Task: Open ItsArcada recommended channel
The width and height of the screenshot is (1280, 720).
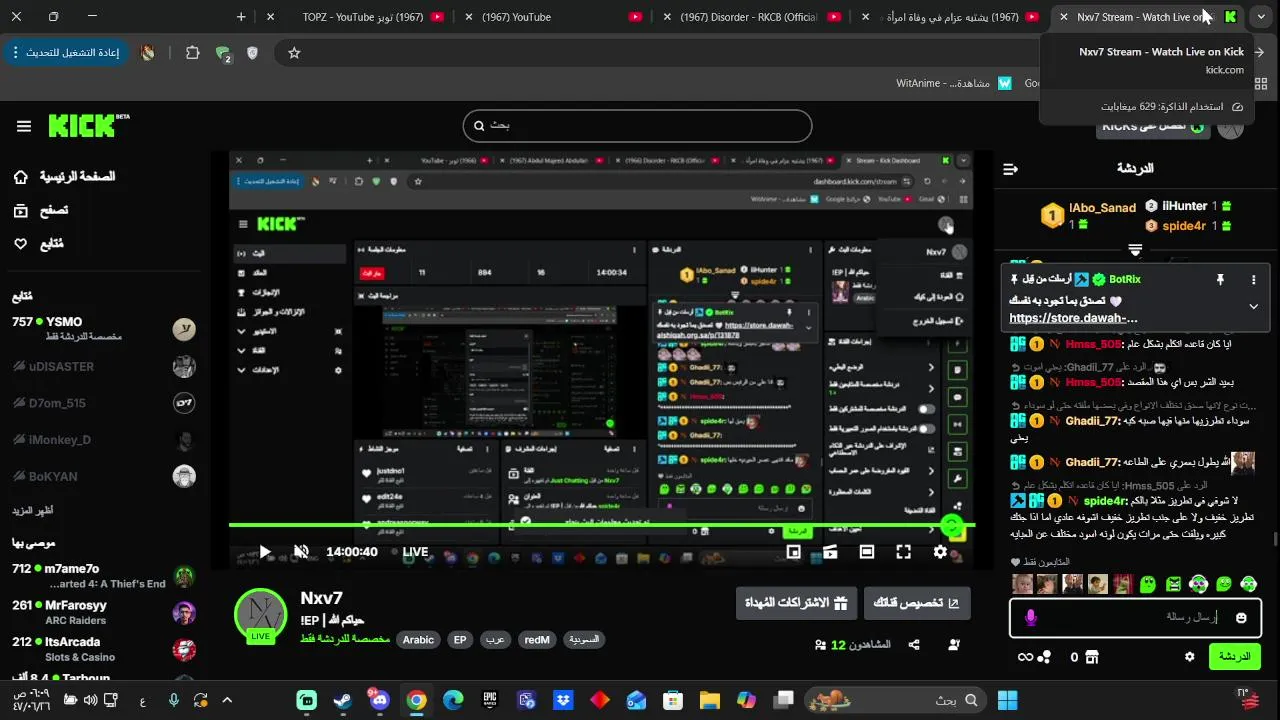Action: 105,650
